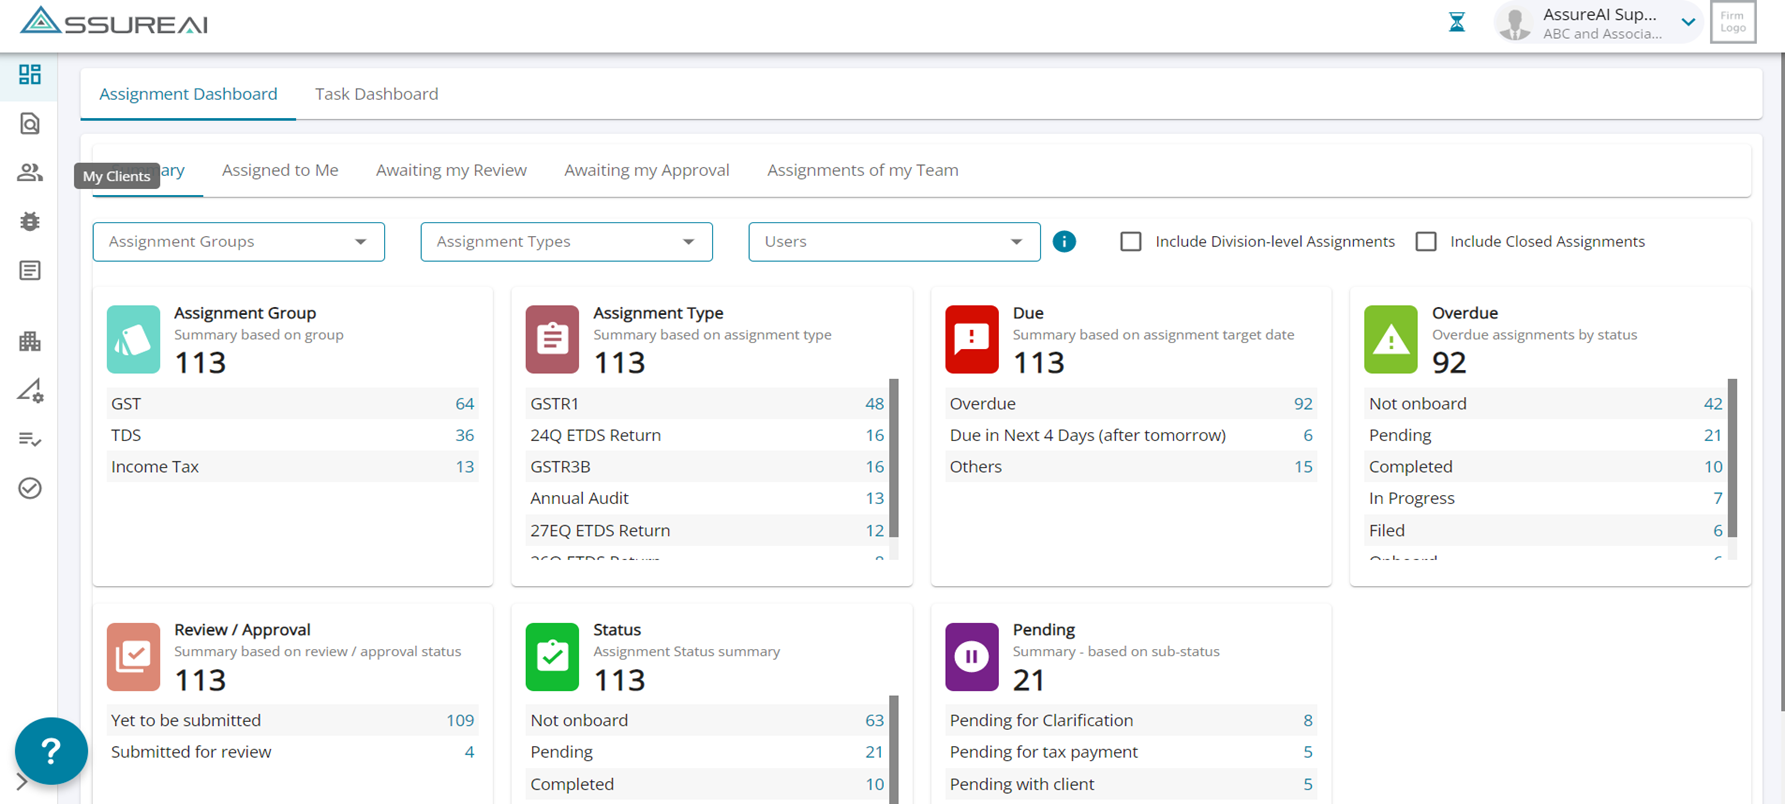Viewport: 1785px width, 804px height.
Task: Click the blue info icon beside Users
Action: [x=1064, y=242]
